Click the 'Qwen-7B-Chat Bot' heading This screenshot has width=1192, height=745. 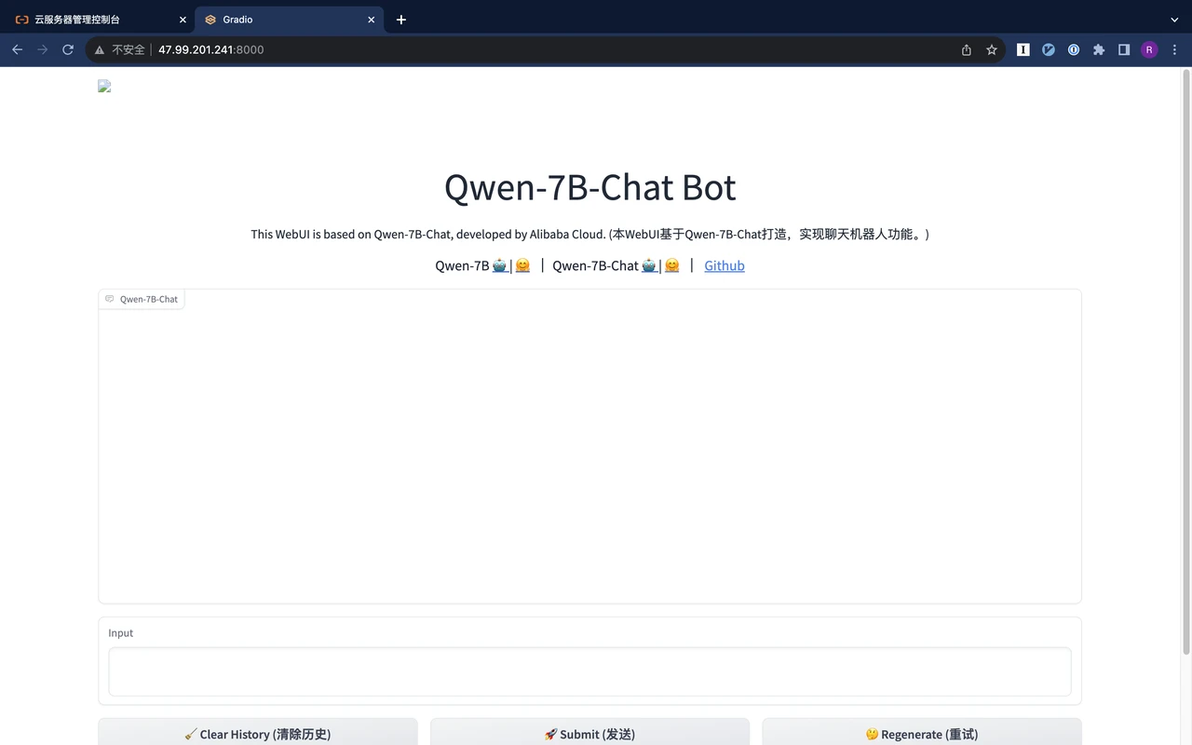pos(590,187)
